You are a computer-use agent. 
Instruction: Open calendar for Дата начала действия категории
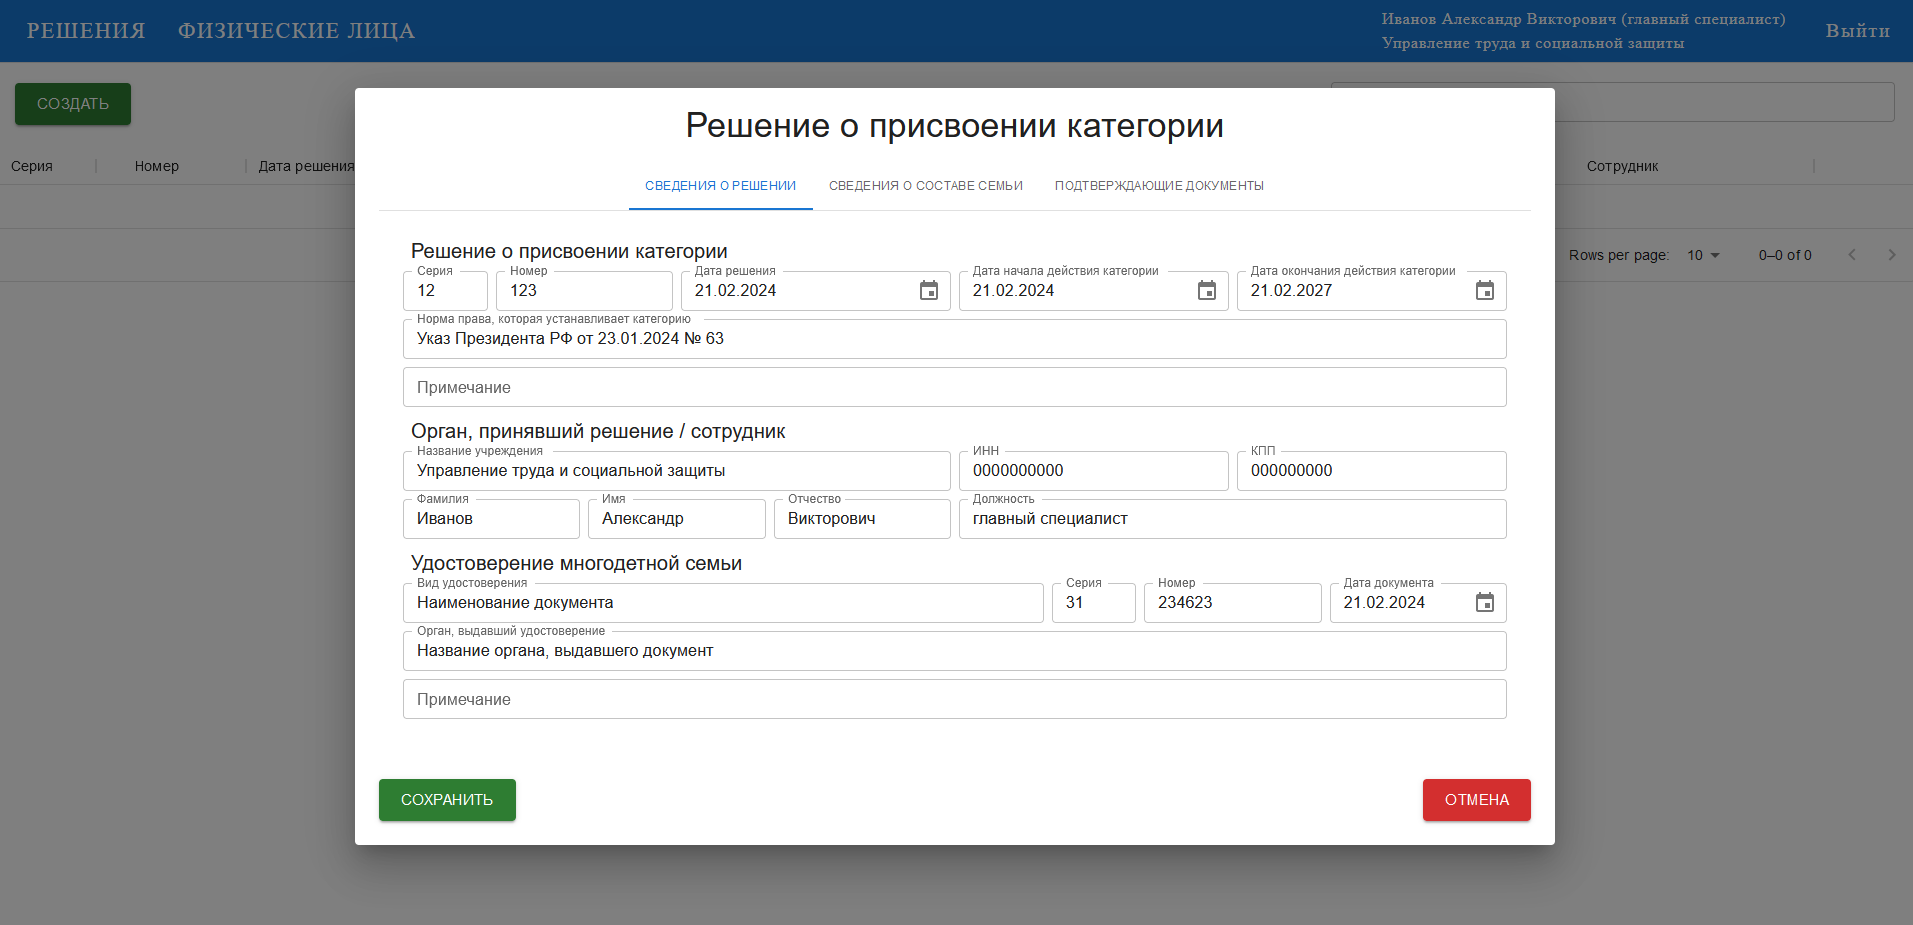[x=1207, y=291]
